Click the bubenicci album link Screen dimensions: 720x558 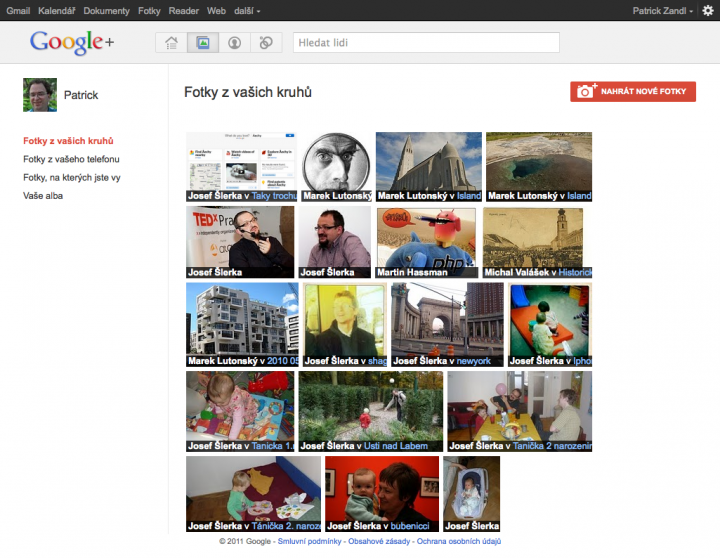click(x=410, y=526)
